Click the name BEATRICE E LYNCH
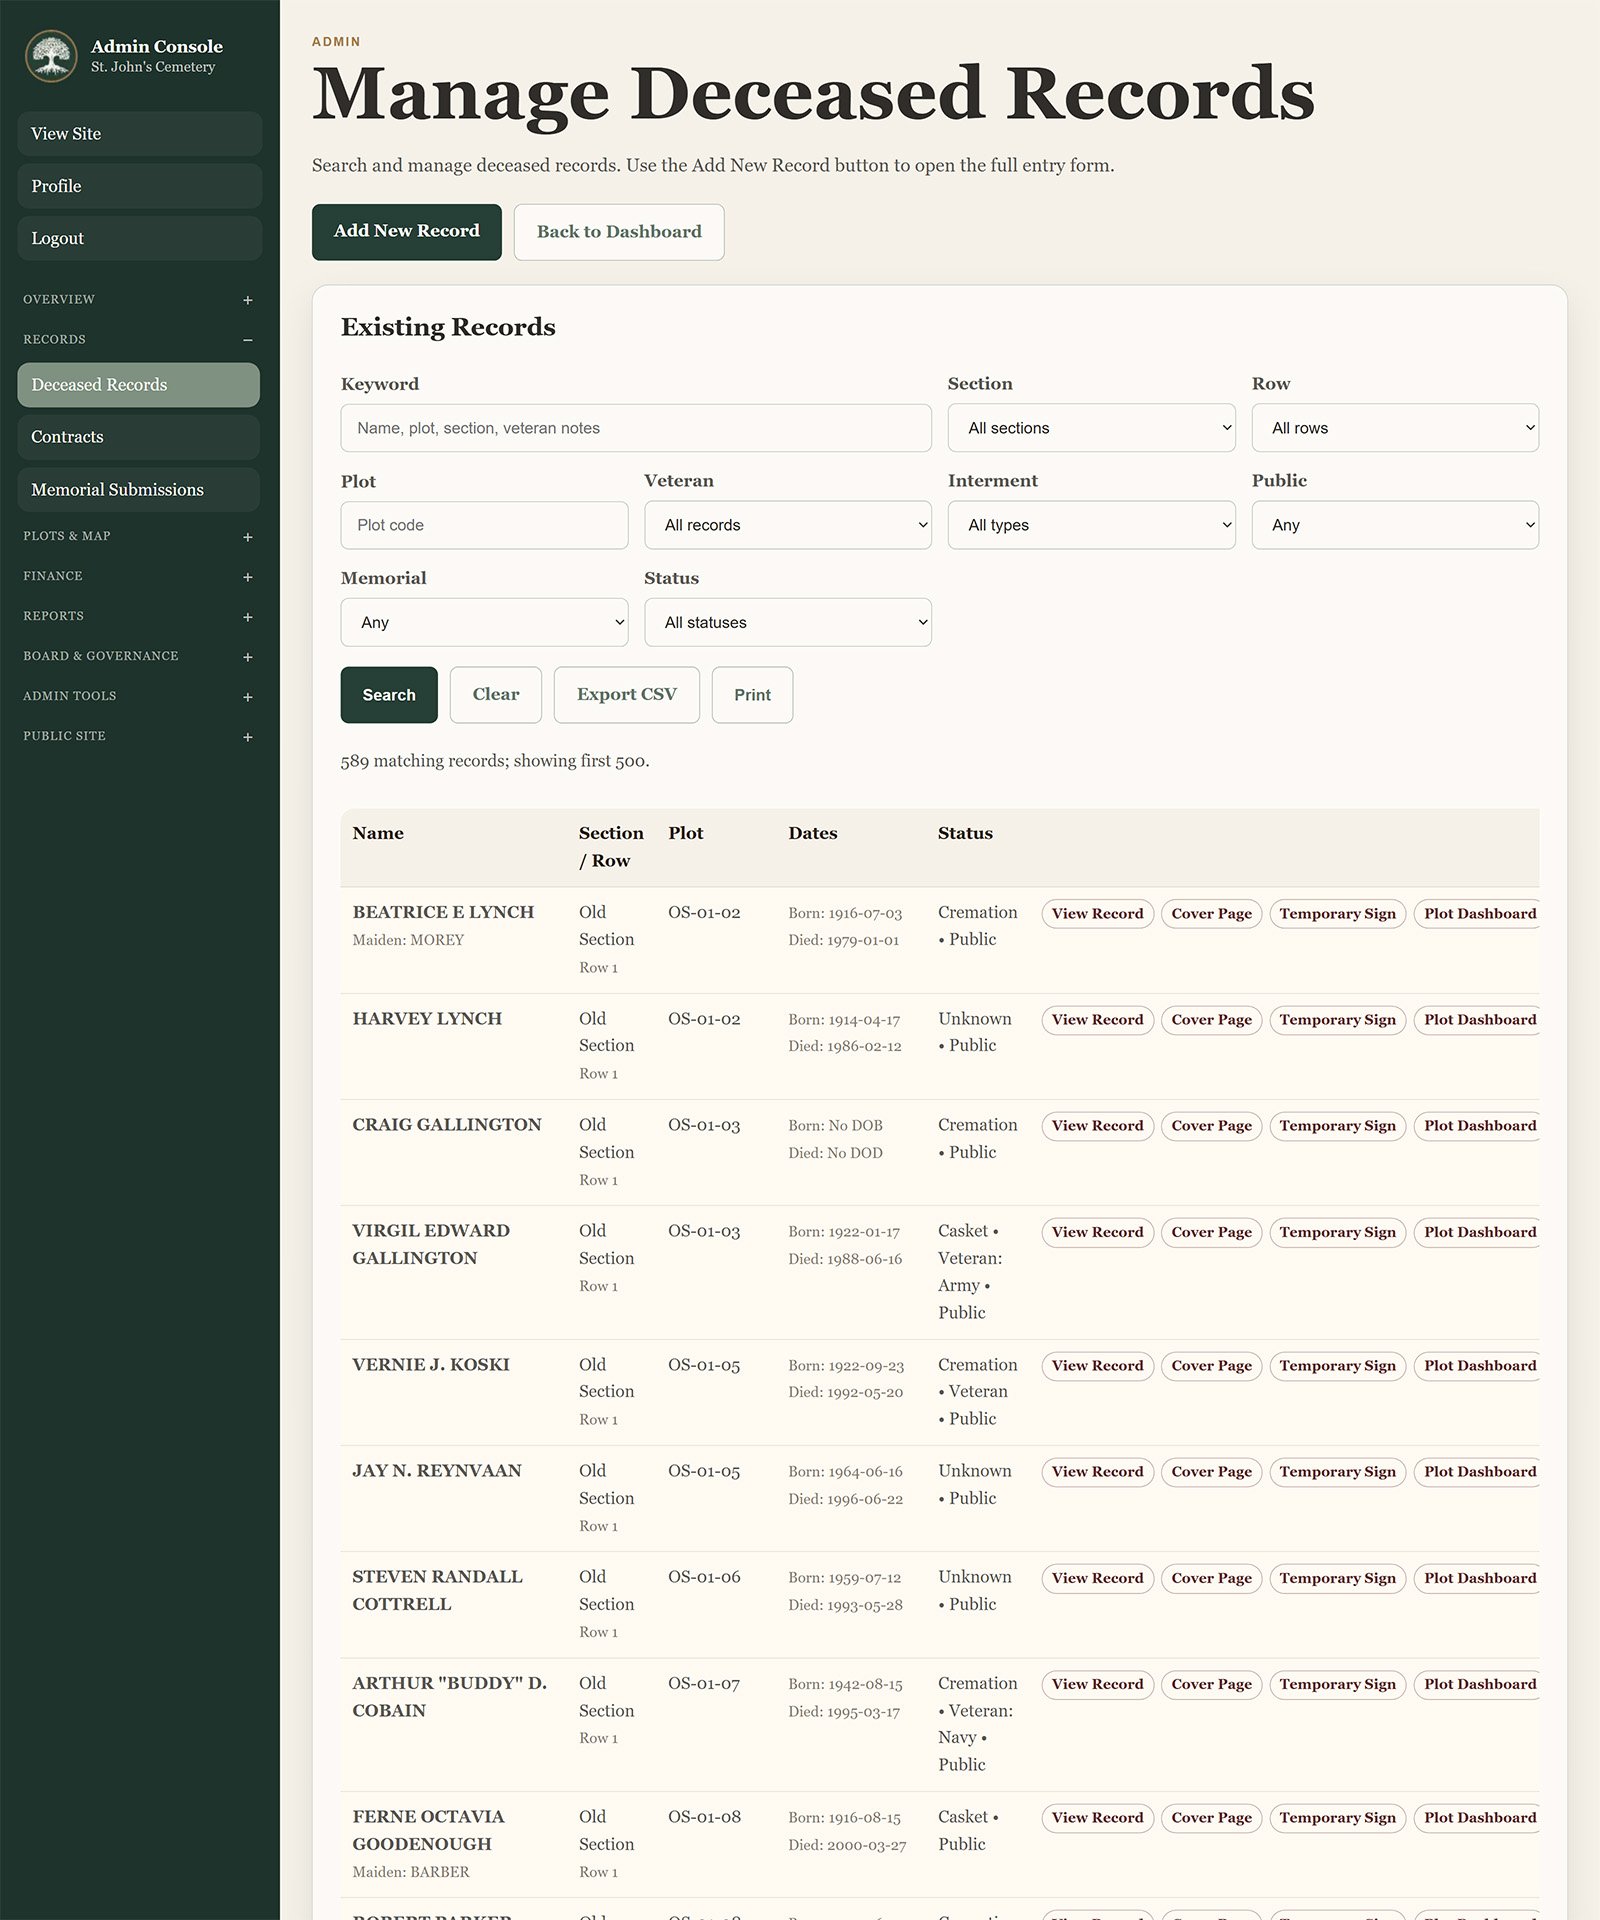This screenshot has width=1600, height=1920. 443,912
